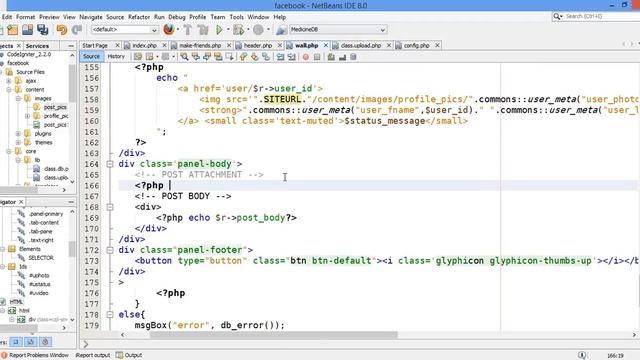This screenshot has width=640, height=360.
Task: Collapse code fold at line 178
Action: (110, 315)
